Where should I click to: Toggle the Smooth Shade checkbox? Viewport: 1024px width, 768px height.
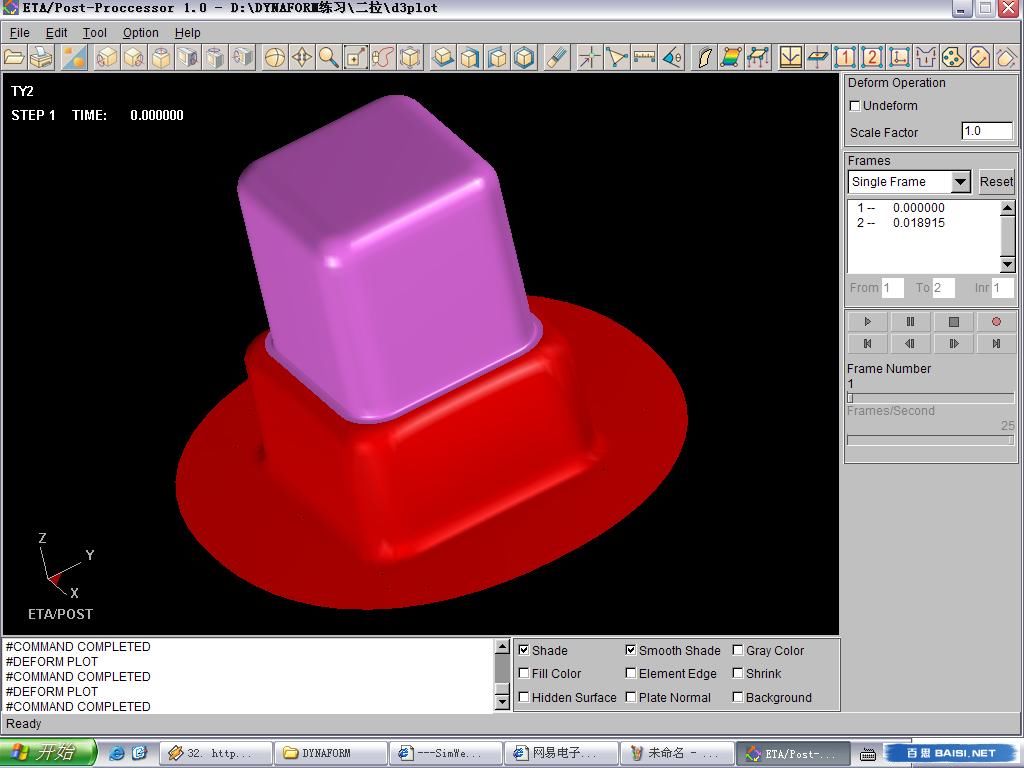click(x=631, y=650)
